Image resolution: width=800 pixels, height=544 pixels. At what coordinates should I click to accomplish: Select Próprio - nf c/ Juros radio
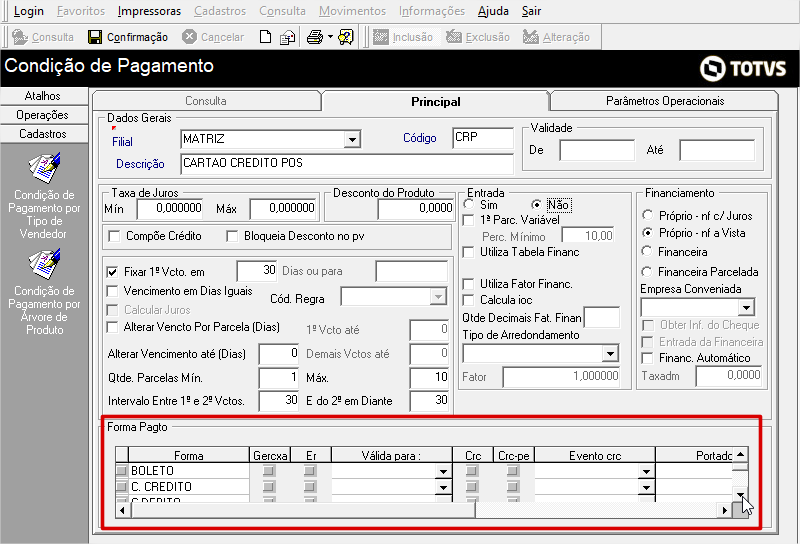pyautogui.click(x=647, y=215)
